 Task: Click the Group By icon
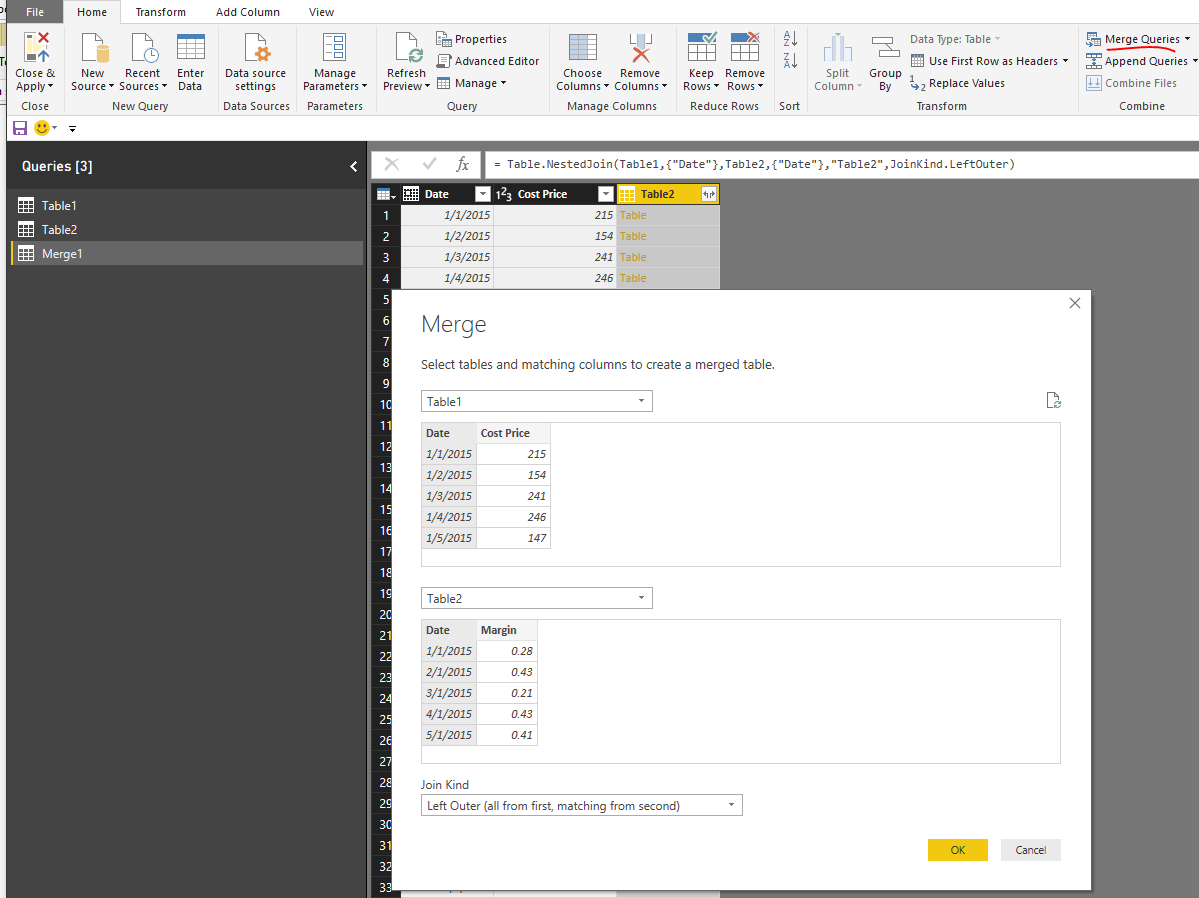point(885,48)
